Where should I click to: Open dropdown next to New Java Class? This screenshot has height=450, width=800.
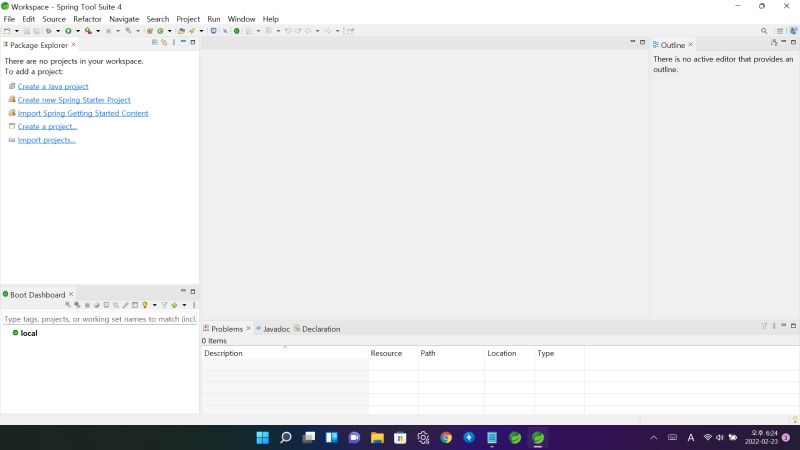(x=170, y=31)
